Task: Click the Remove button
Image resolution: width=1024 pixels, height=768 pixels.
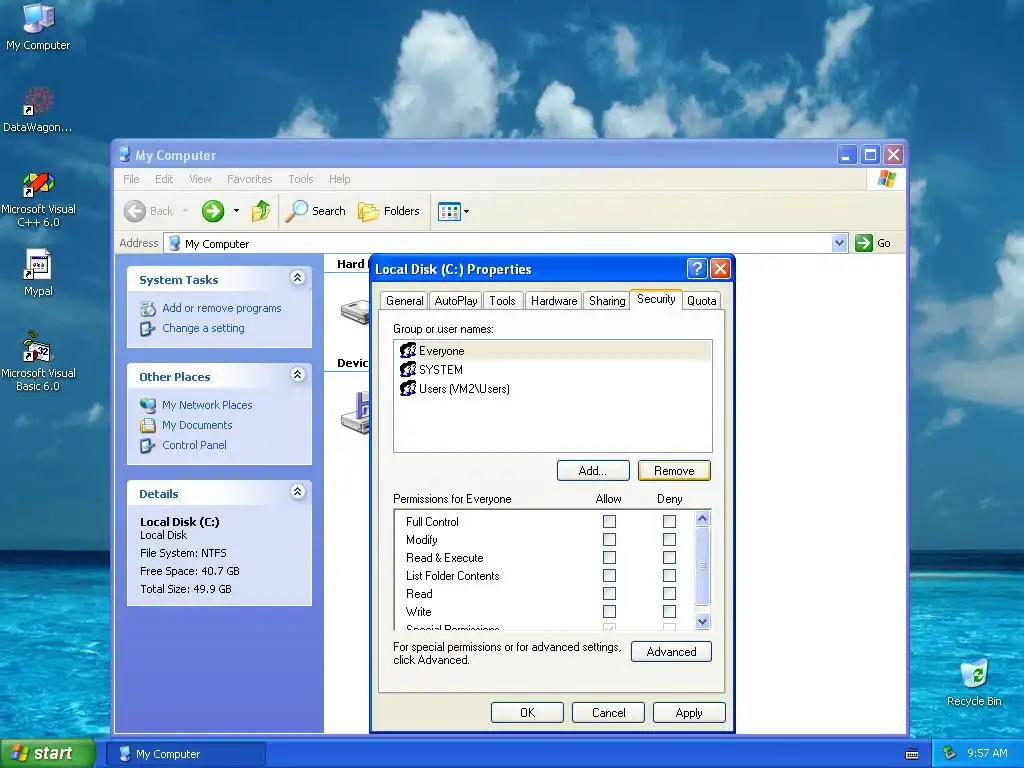Action: pyautogui.click(x=674, y=471)
